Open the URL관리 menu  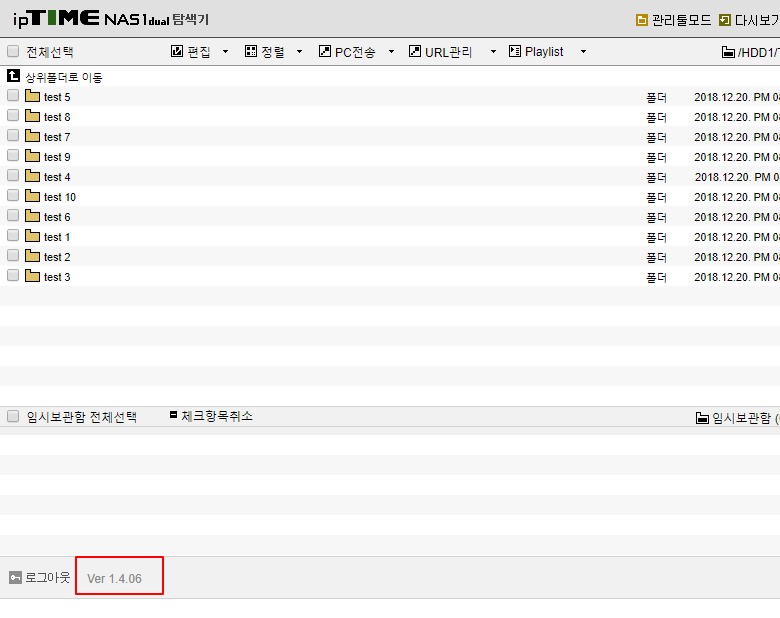pos(448,52)
